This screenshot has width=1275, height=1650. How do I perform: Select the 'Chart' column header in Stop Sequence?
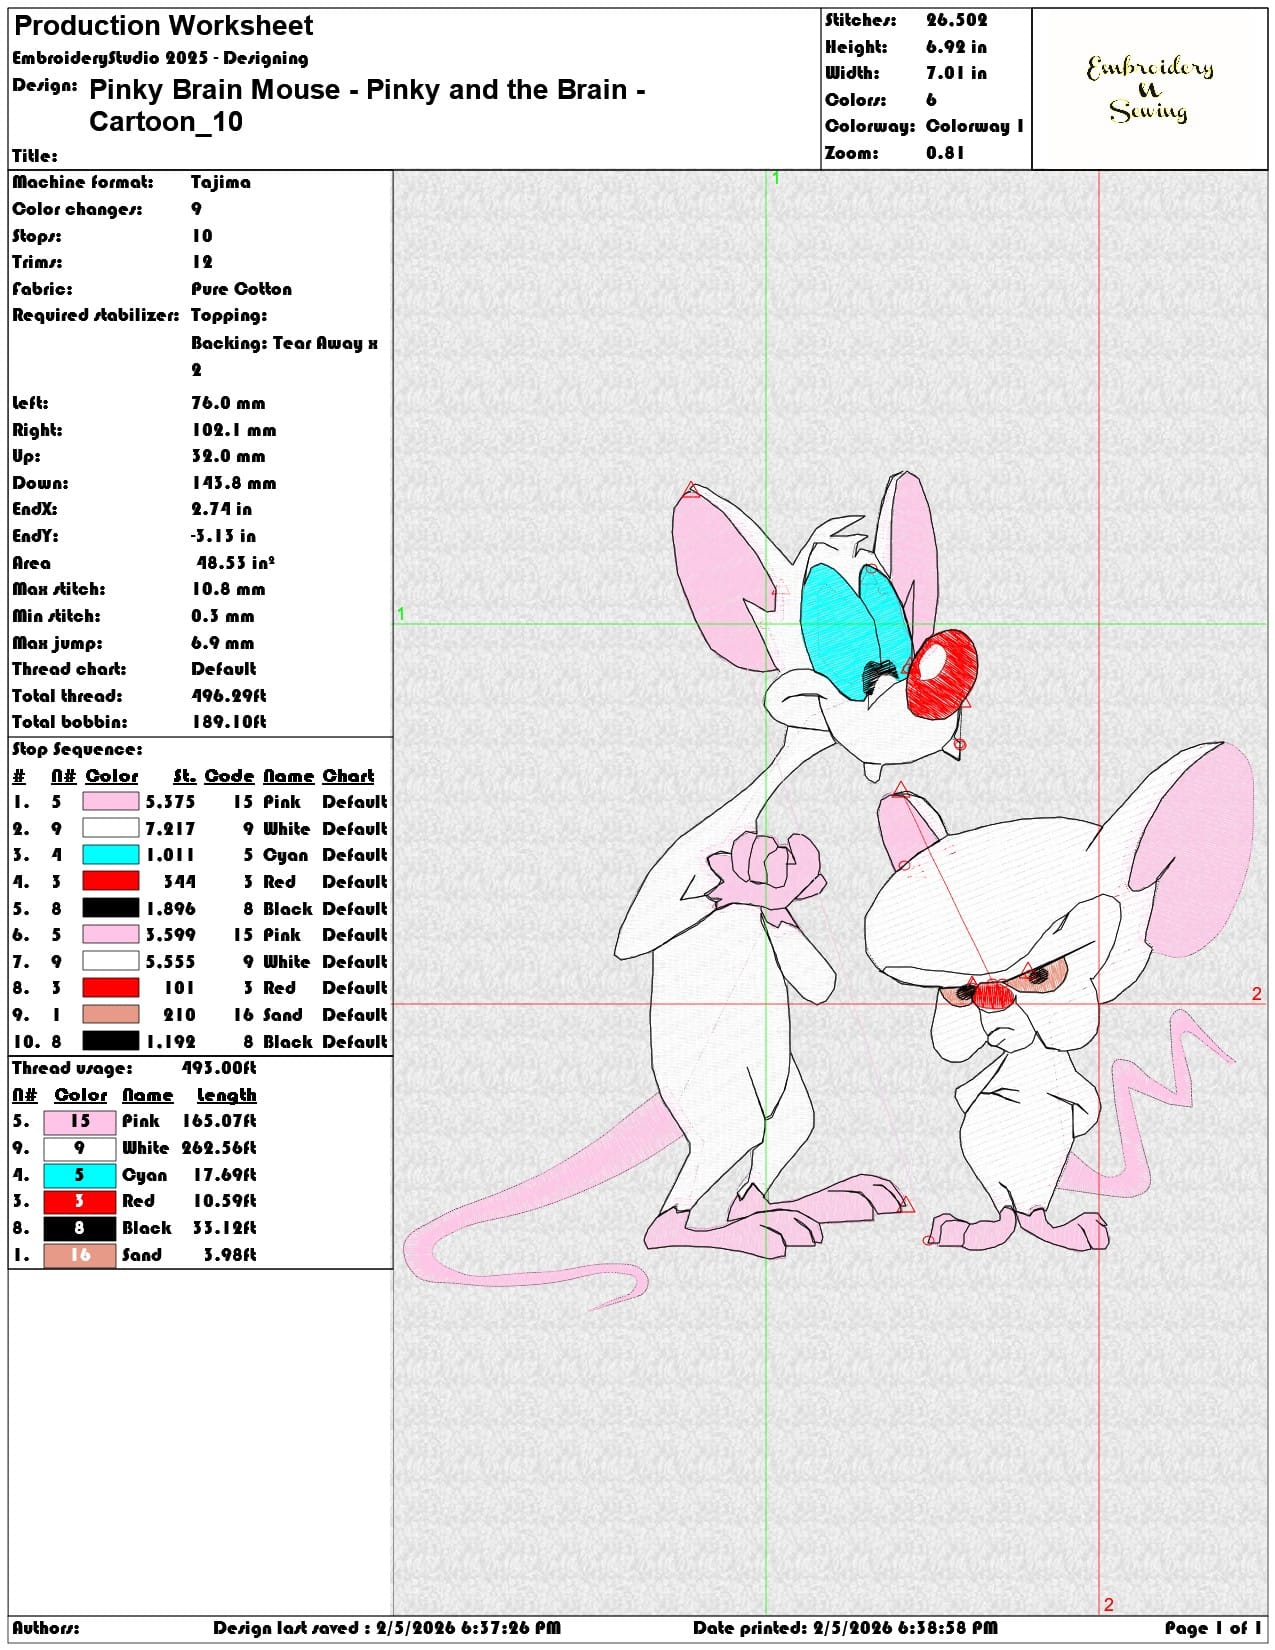coord(348,776)
